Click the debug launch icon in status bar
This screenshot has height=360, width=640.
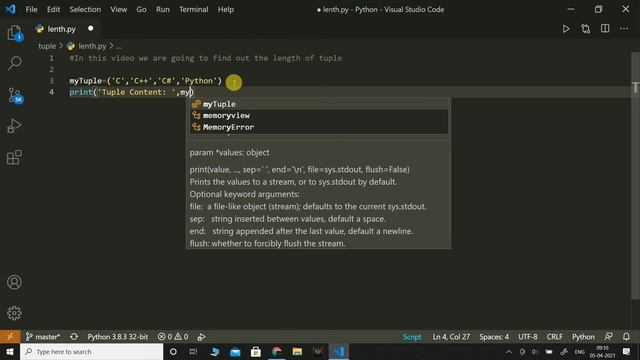(201, 337)
